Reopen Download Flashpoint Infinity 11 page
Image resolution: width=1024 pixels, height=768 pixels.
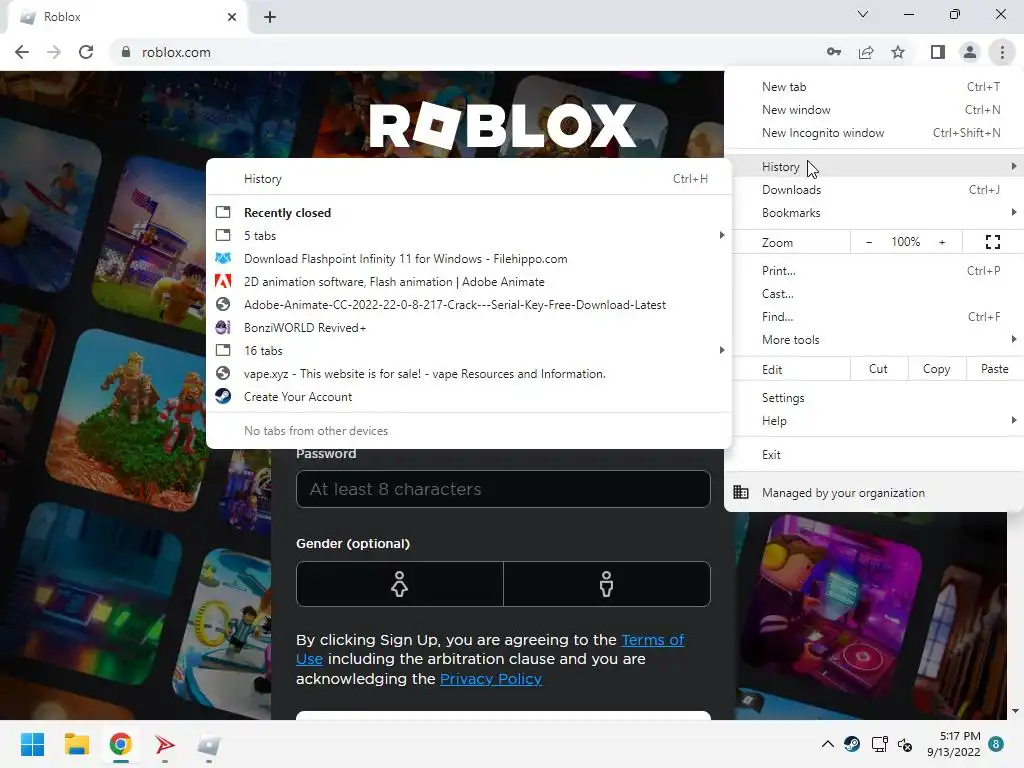(x=468, y=259)
